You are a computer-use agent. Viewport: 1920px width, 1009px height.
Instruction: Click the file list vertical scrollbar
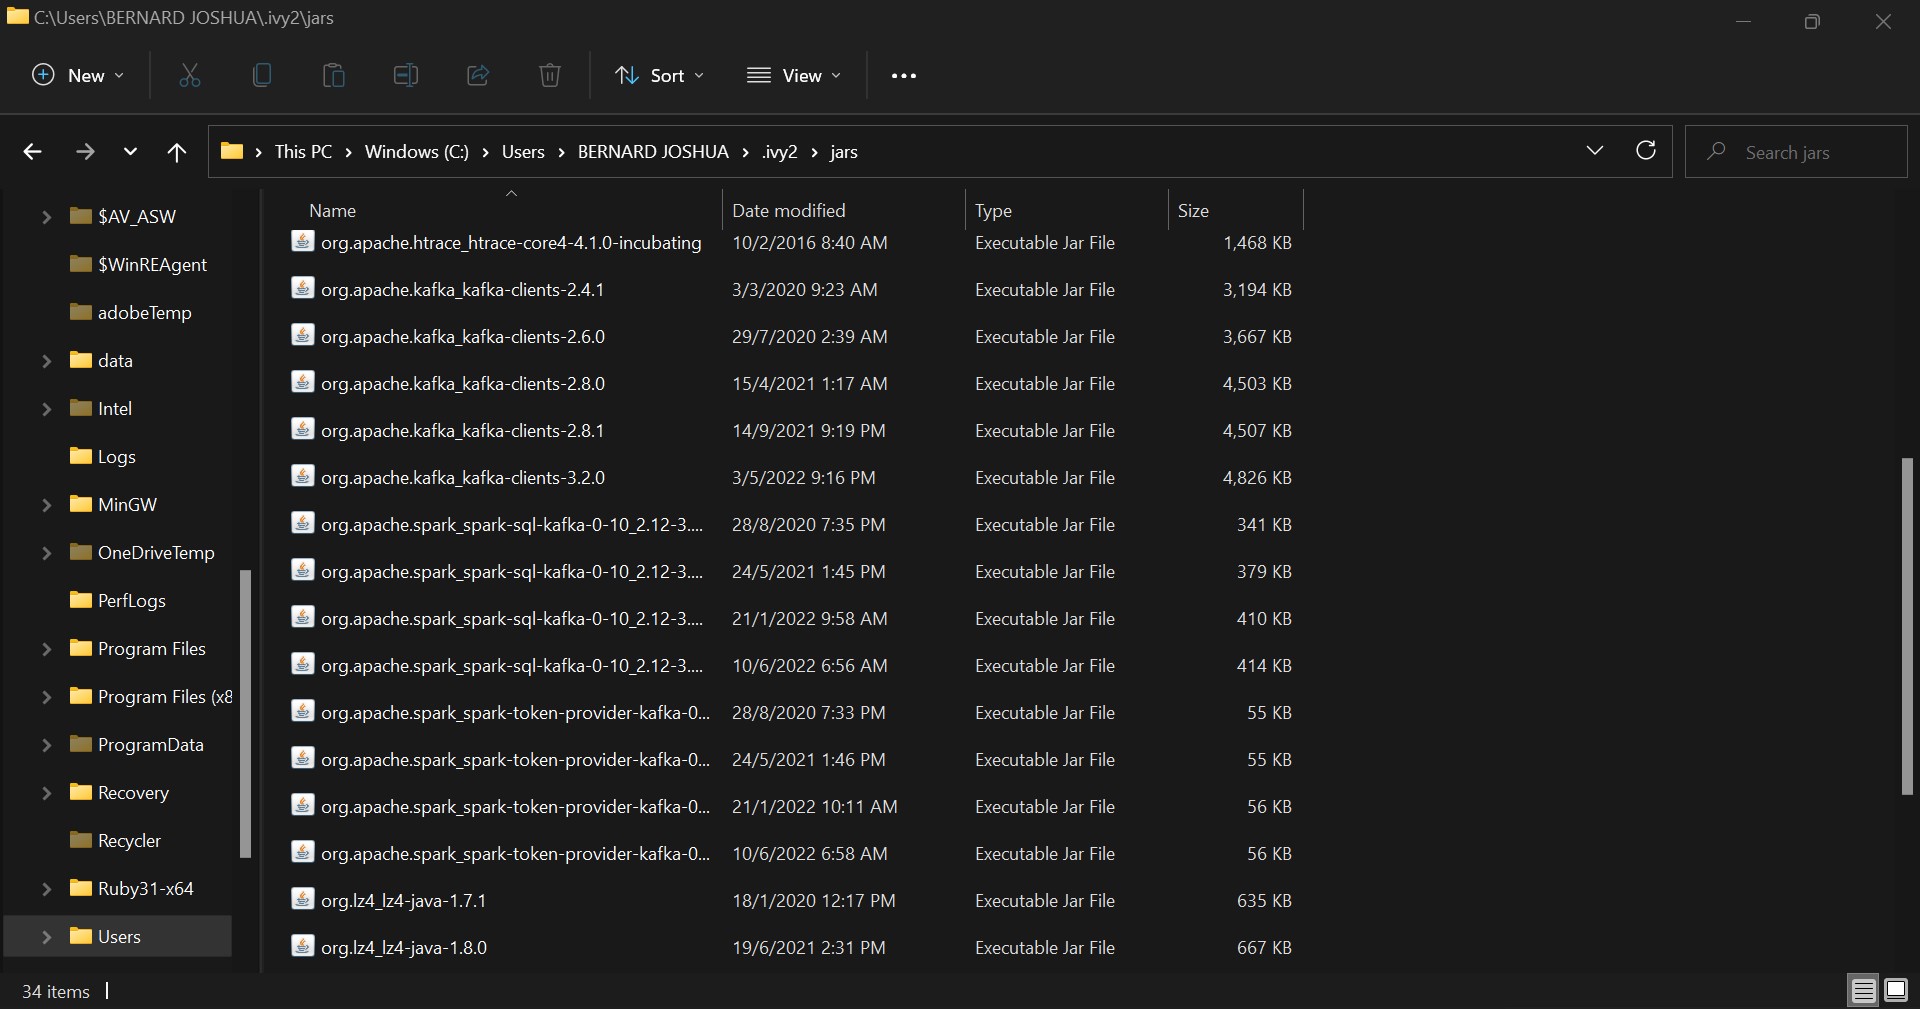[1906, 626]
